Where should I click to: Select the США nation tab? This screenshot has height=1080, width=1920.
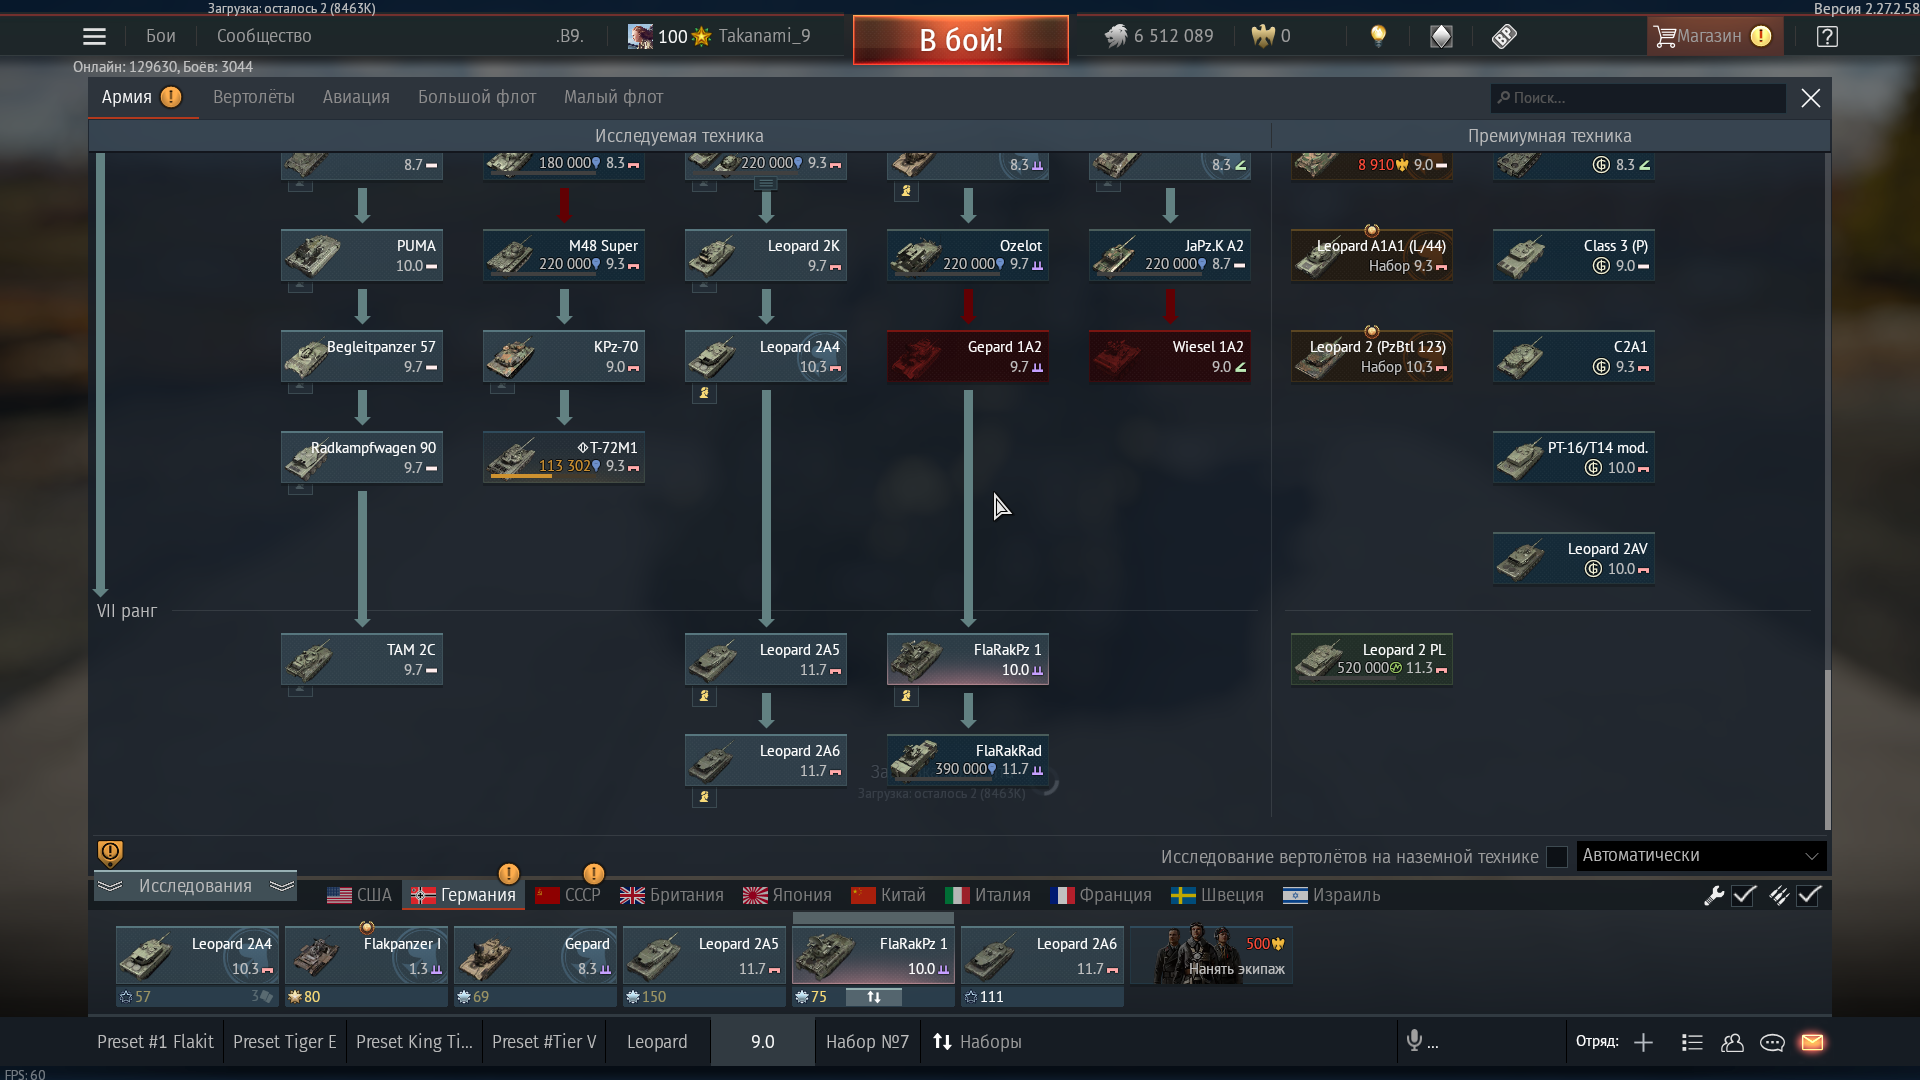[x=359, y=895]
